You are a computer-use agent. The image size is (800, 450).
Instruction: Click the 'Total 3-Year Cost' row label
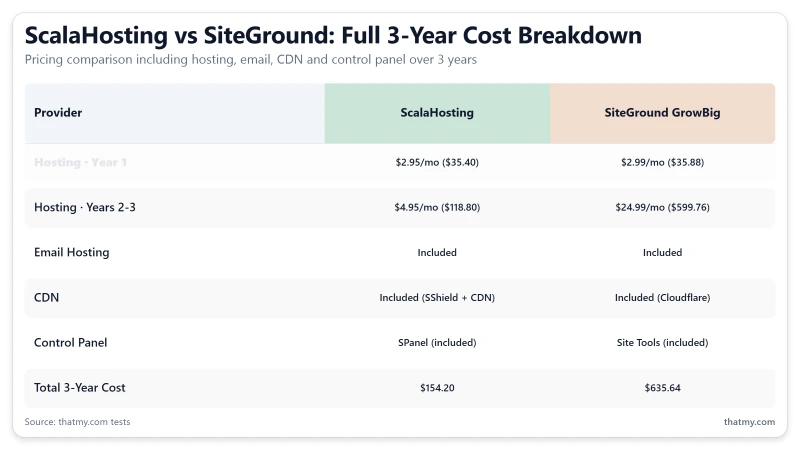(80, 388)
